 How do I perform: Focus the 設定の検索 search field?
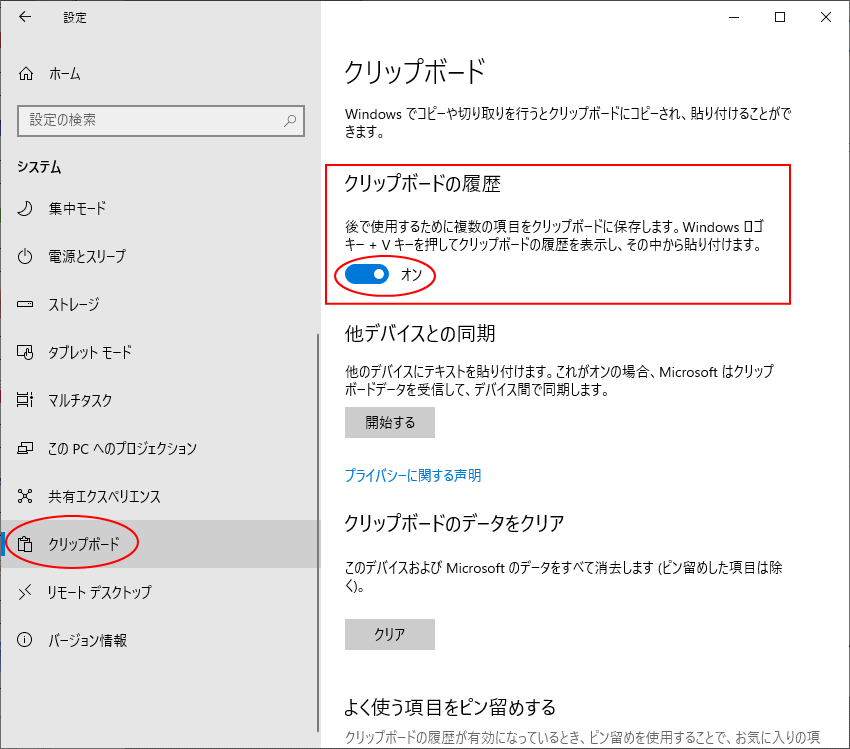[x=150, y=120]
